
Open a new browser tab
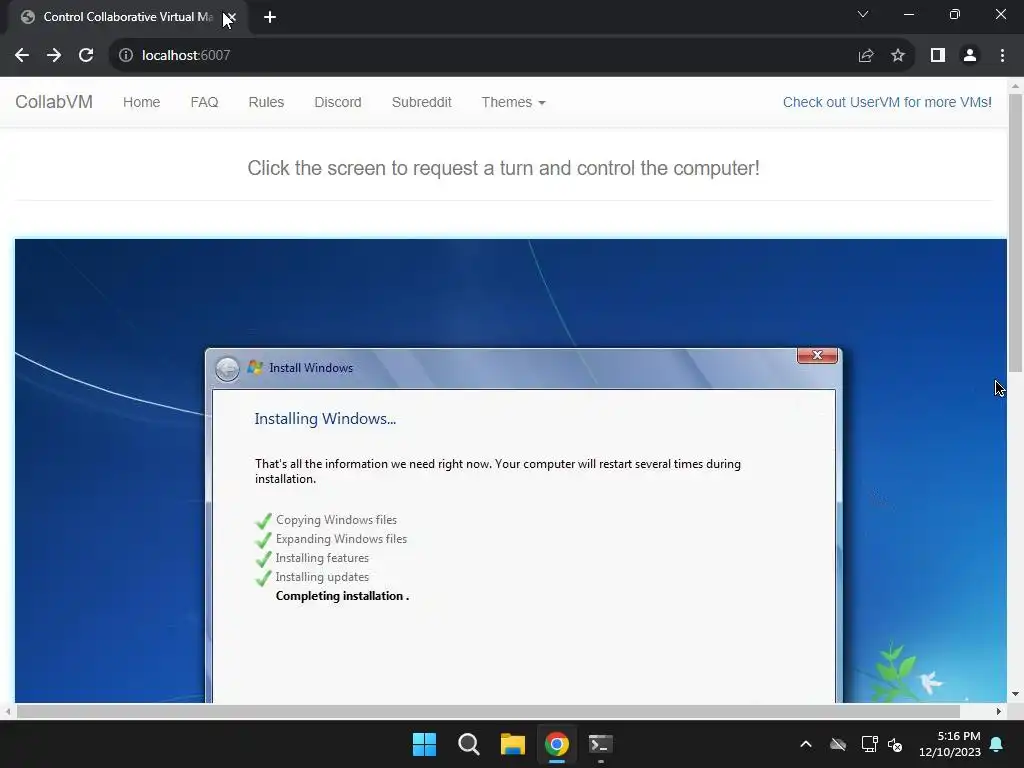click(270, 17)
